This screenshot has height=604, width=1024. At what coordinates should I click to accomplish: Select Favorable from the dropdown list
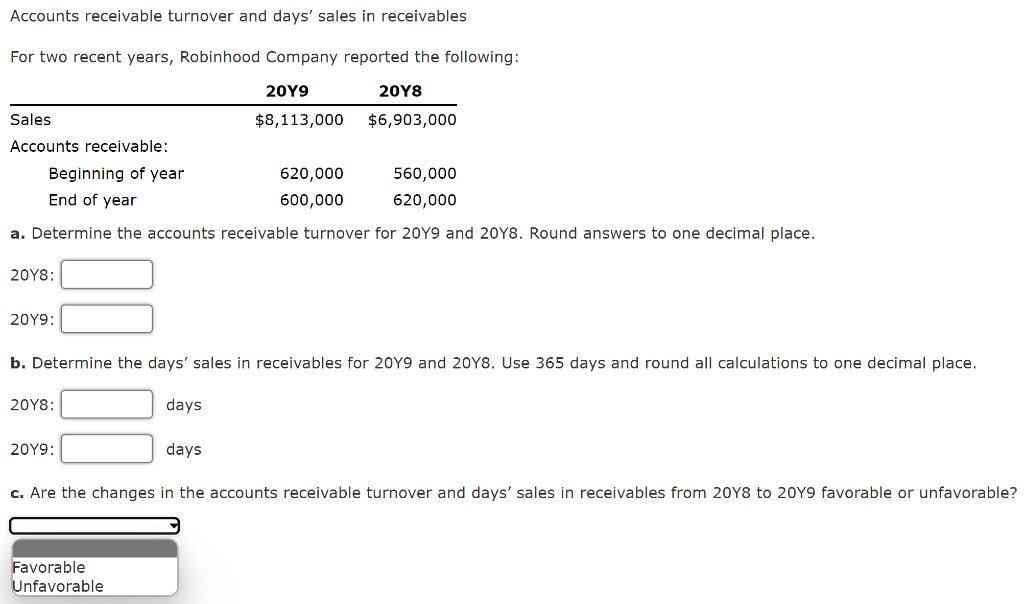click(46, 567)
